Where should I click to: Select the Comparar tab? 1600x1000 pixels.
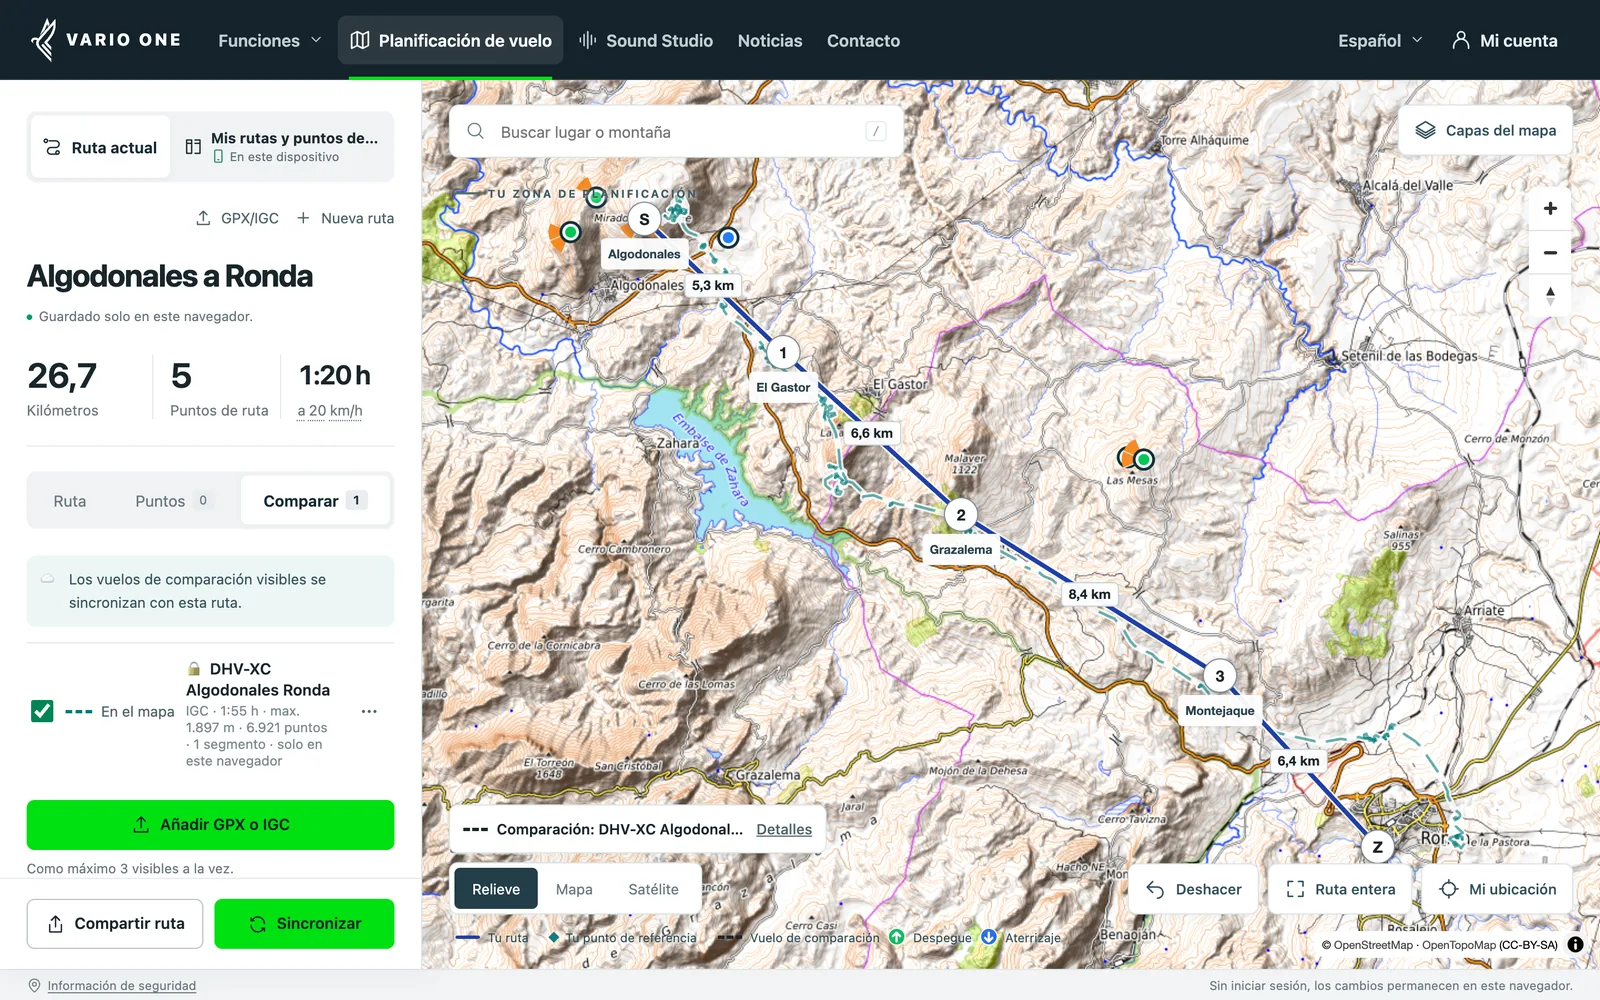coord(315,501)
